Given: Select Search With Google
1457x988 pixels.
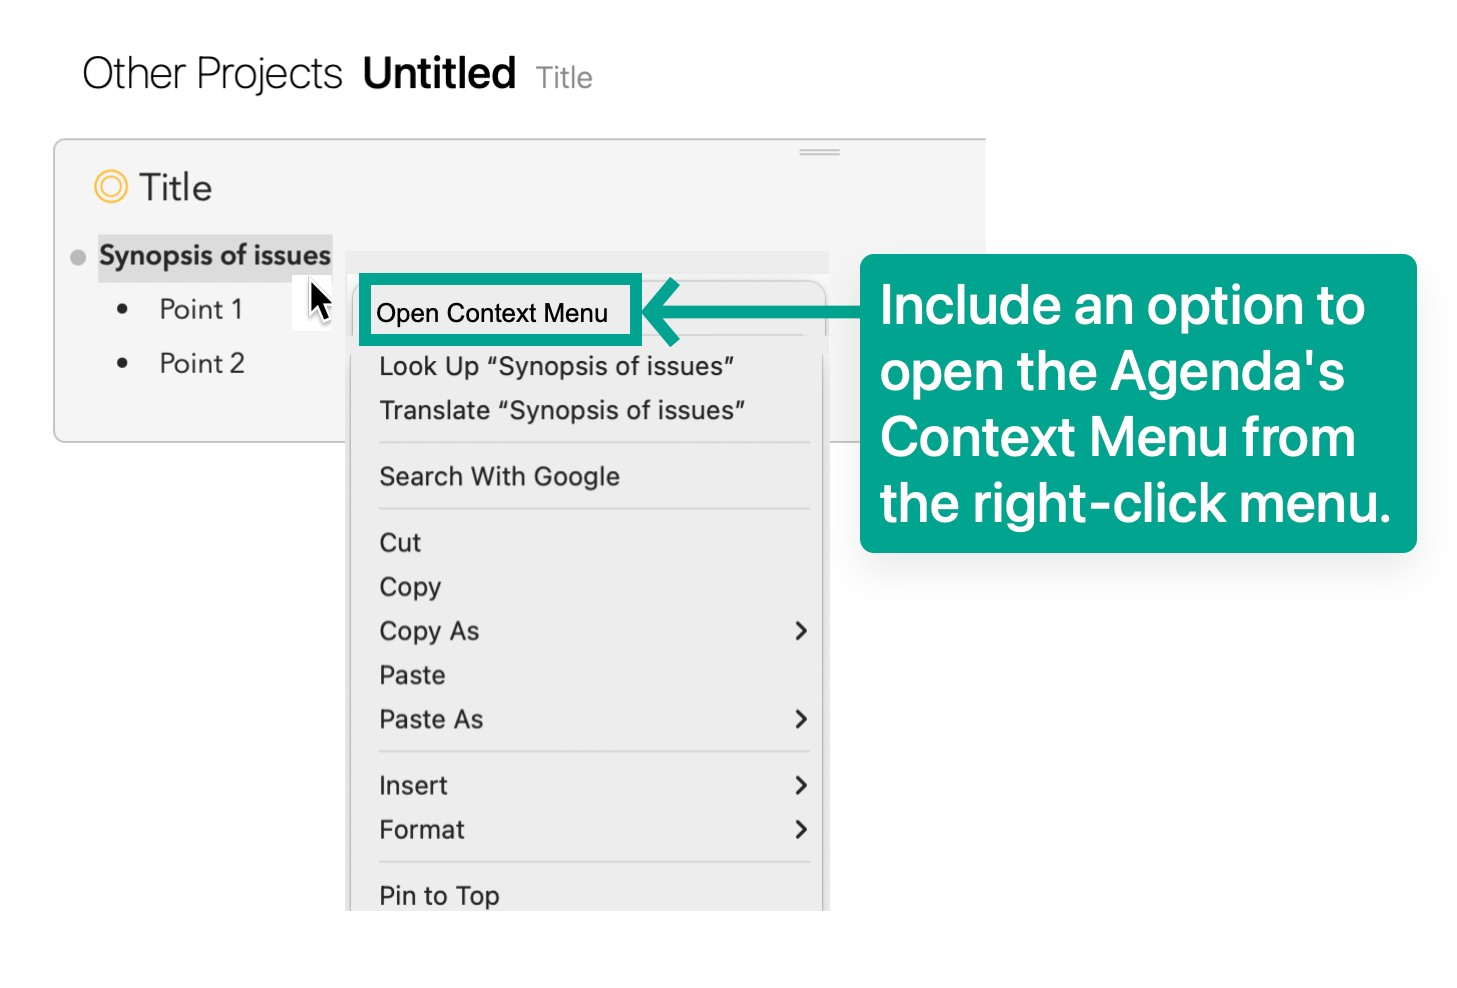Looking at the screenshot, I should coord(499,476).
